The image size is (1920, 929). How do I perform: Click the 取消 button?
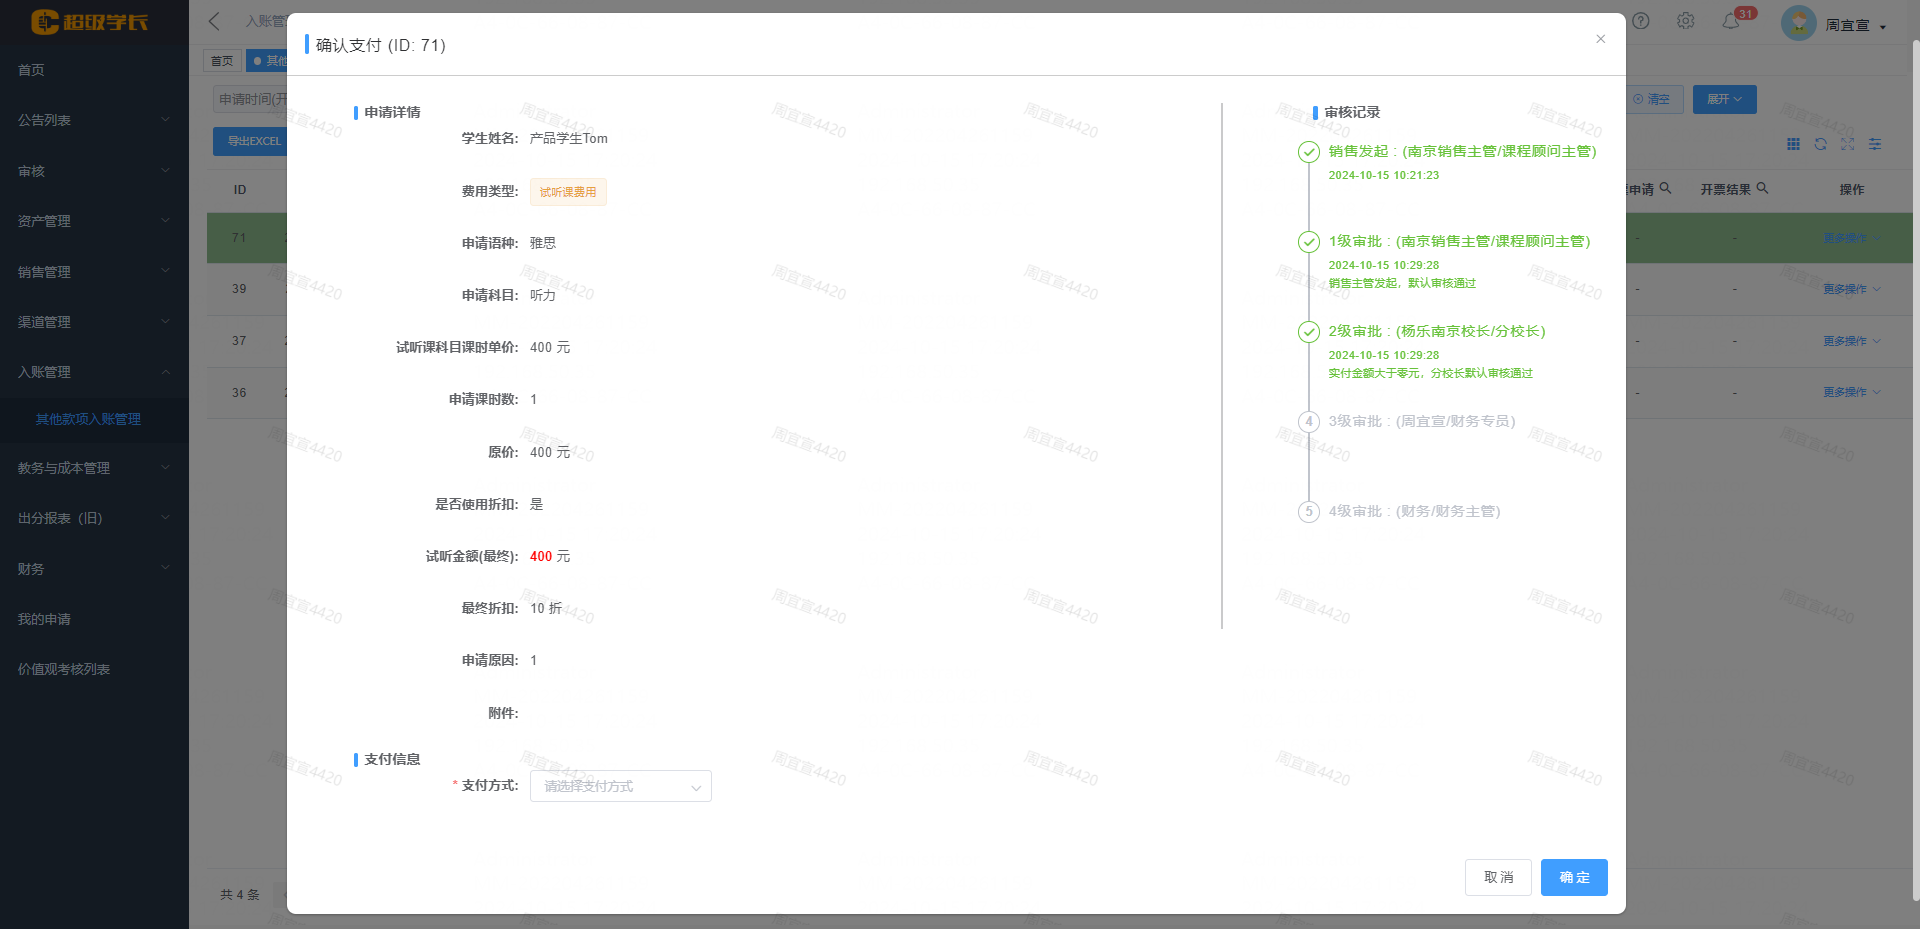[1497, 877]
